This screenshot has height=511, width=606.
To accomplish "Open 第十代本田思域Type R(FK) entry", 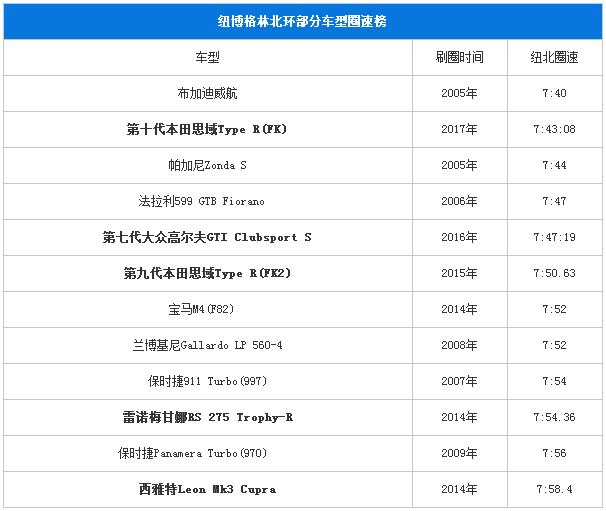I will coord(207,129).
